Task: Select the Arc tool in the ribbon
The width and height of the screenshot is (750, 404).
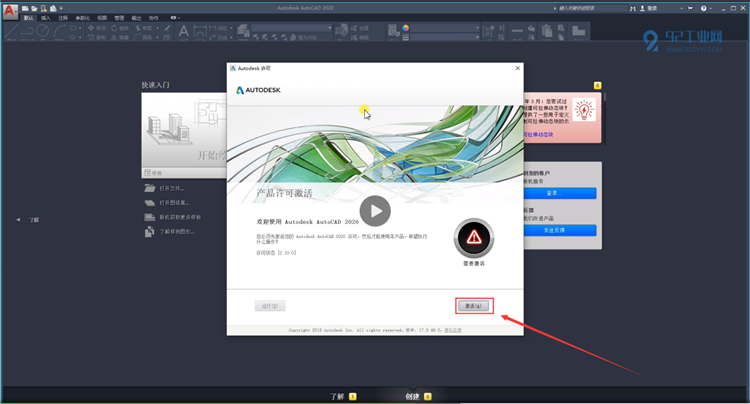Action: pyautogui.click(x=59, y=32)
